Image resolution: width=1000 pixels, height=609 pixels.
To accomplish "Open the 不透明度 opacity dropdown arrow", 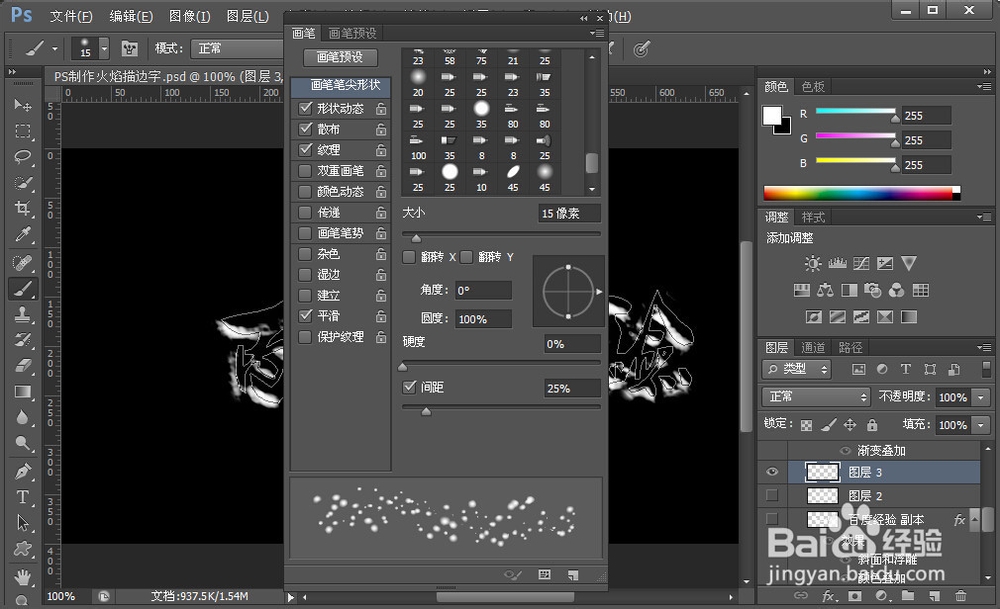I will click(981, 397).
